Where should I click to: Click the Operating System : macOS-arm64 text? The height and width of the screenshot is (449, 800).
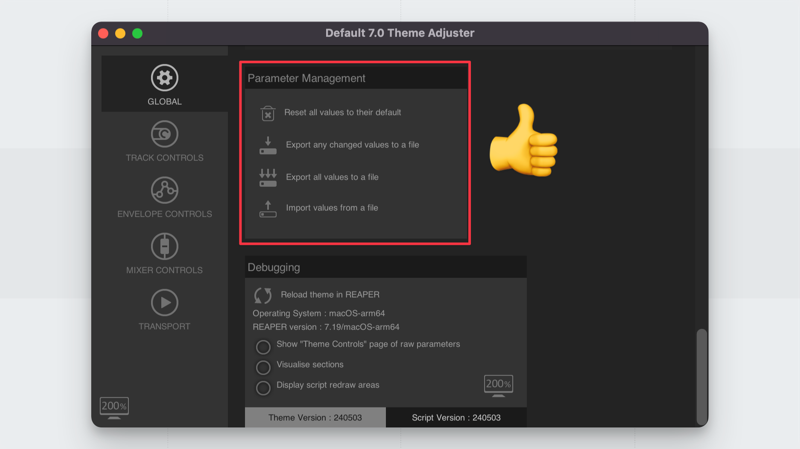click(319, 313)
